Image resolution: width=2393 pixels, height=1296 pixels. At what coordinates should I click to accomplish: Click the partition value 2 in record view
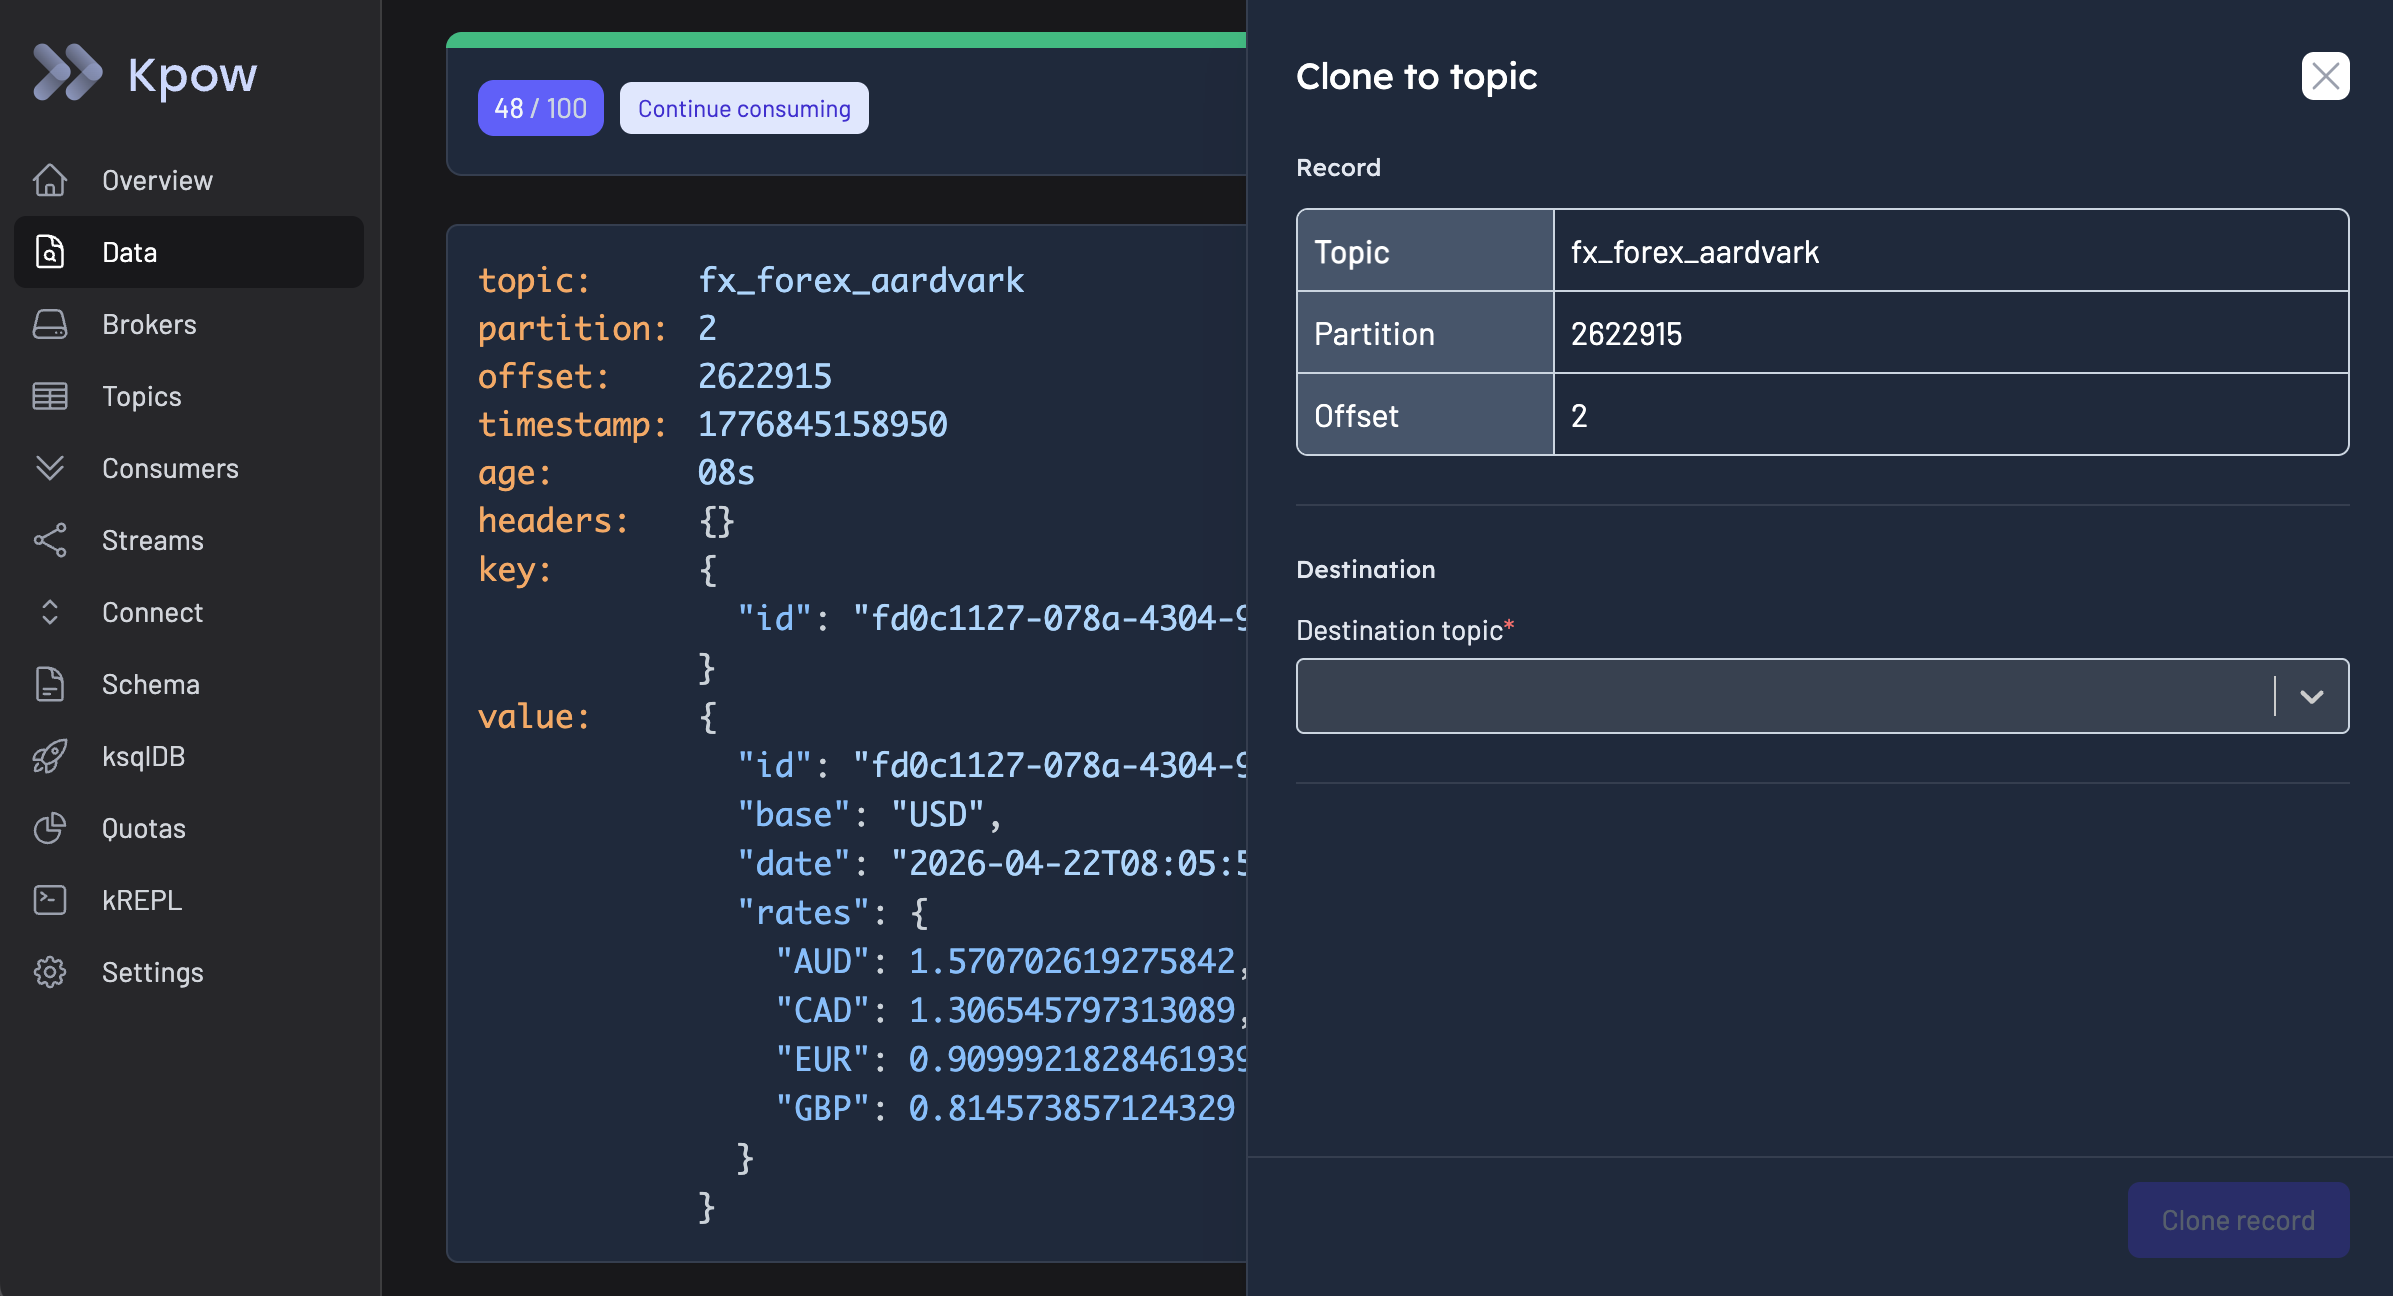(707, 328)
